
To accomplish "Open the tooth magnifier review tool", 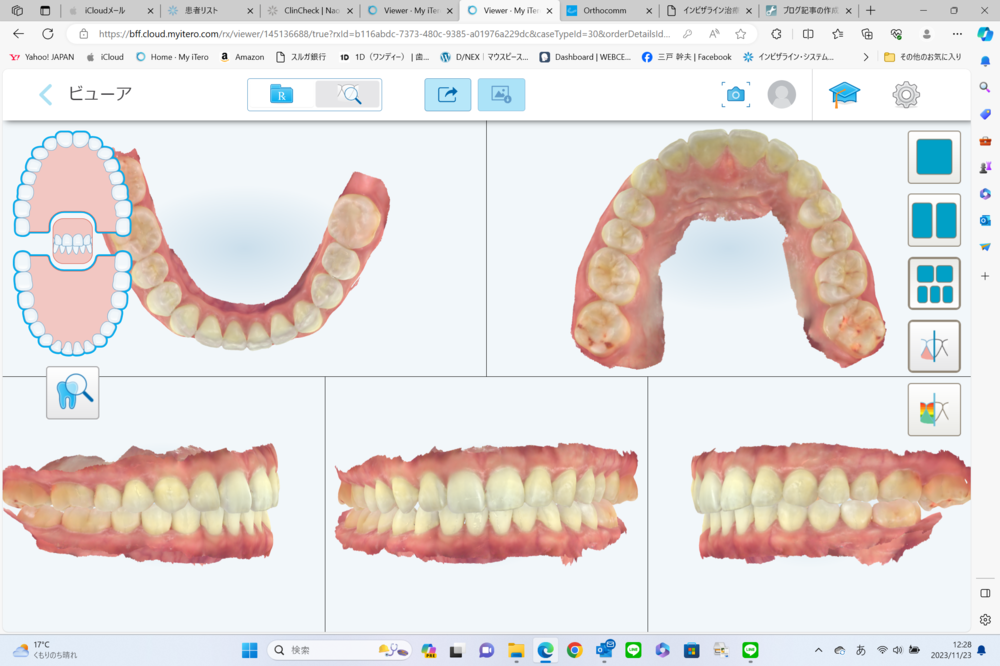I will point(72,392).
